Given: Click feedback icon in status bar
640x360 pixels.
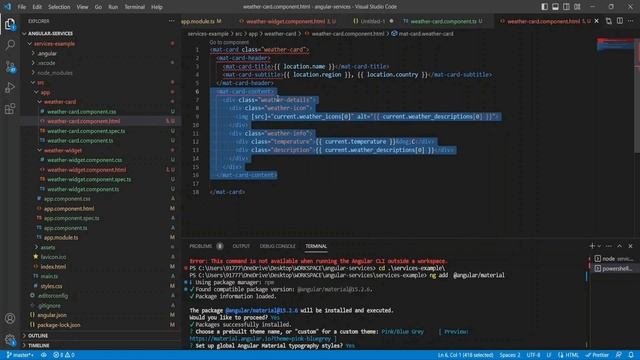Looking at the screenshot, I should click(619, 355).
